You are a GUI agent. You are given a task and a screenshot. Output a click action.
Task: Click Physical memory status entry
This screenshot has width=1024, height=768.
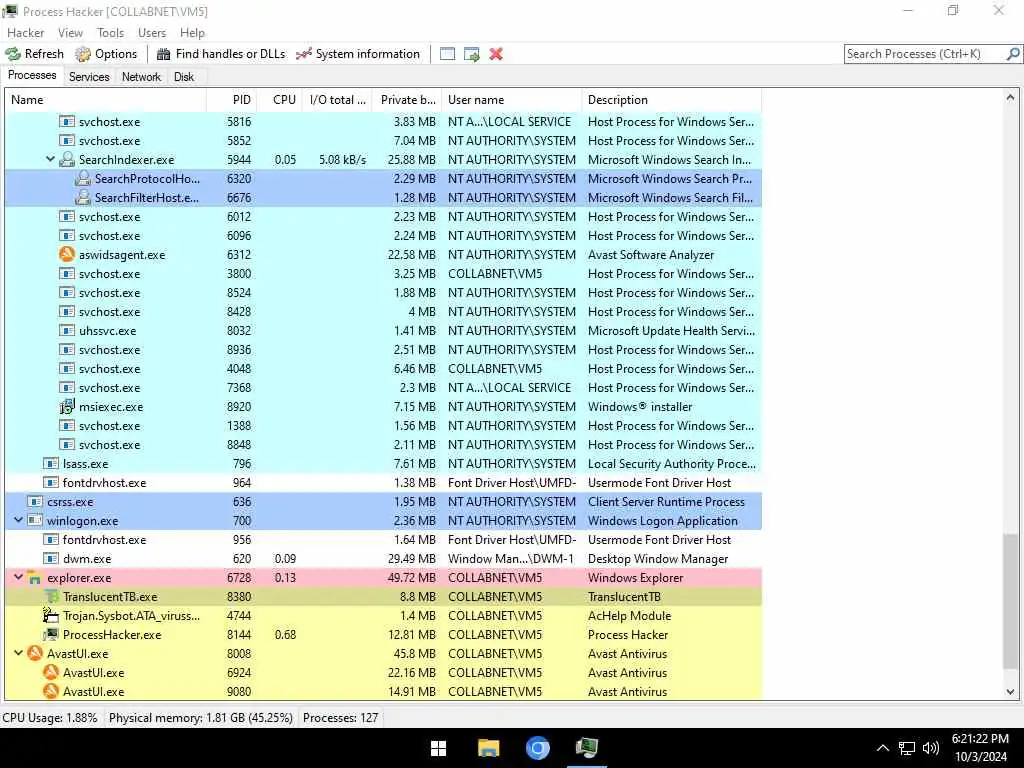(x=200, y=718)
